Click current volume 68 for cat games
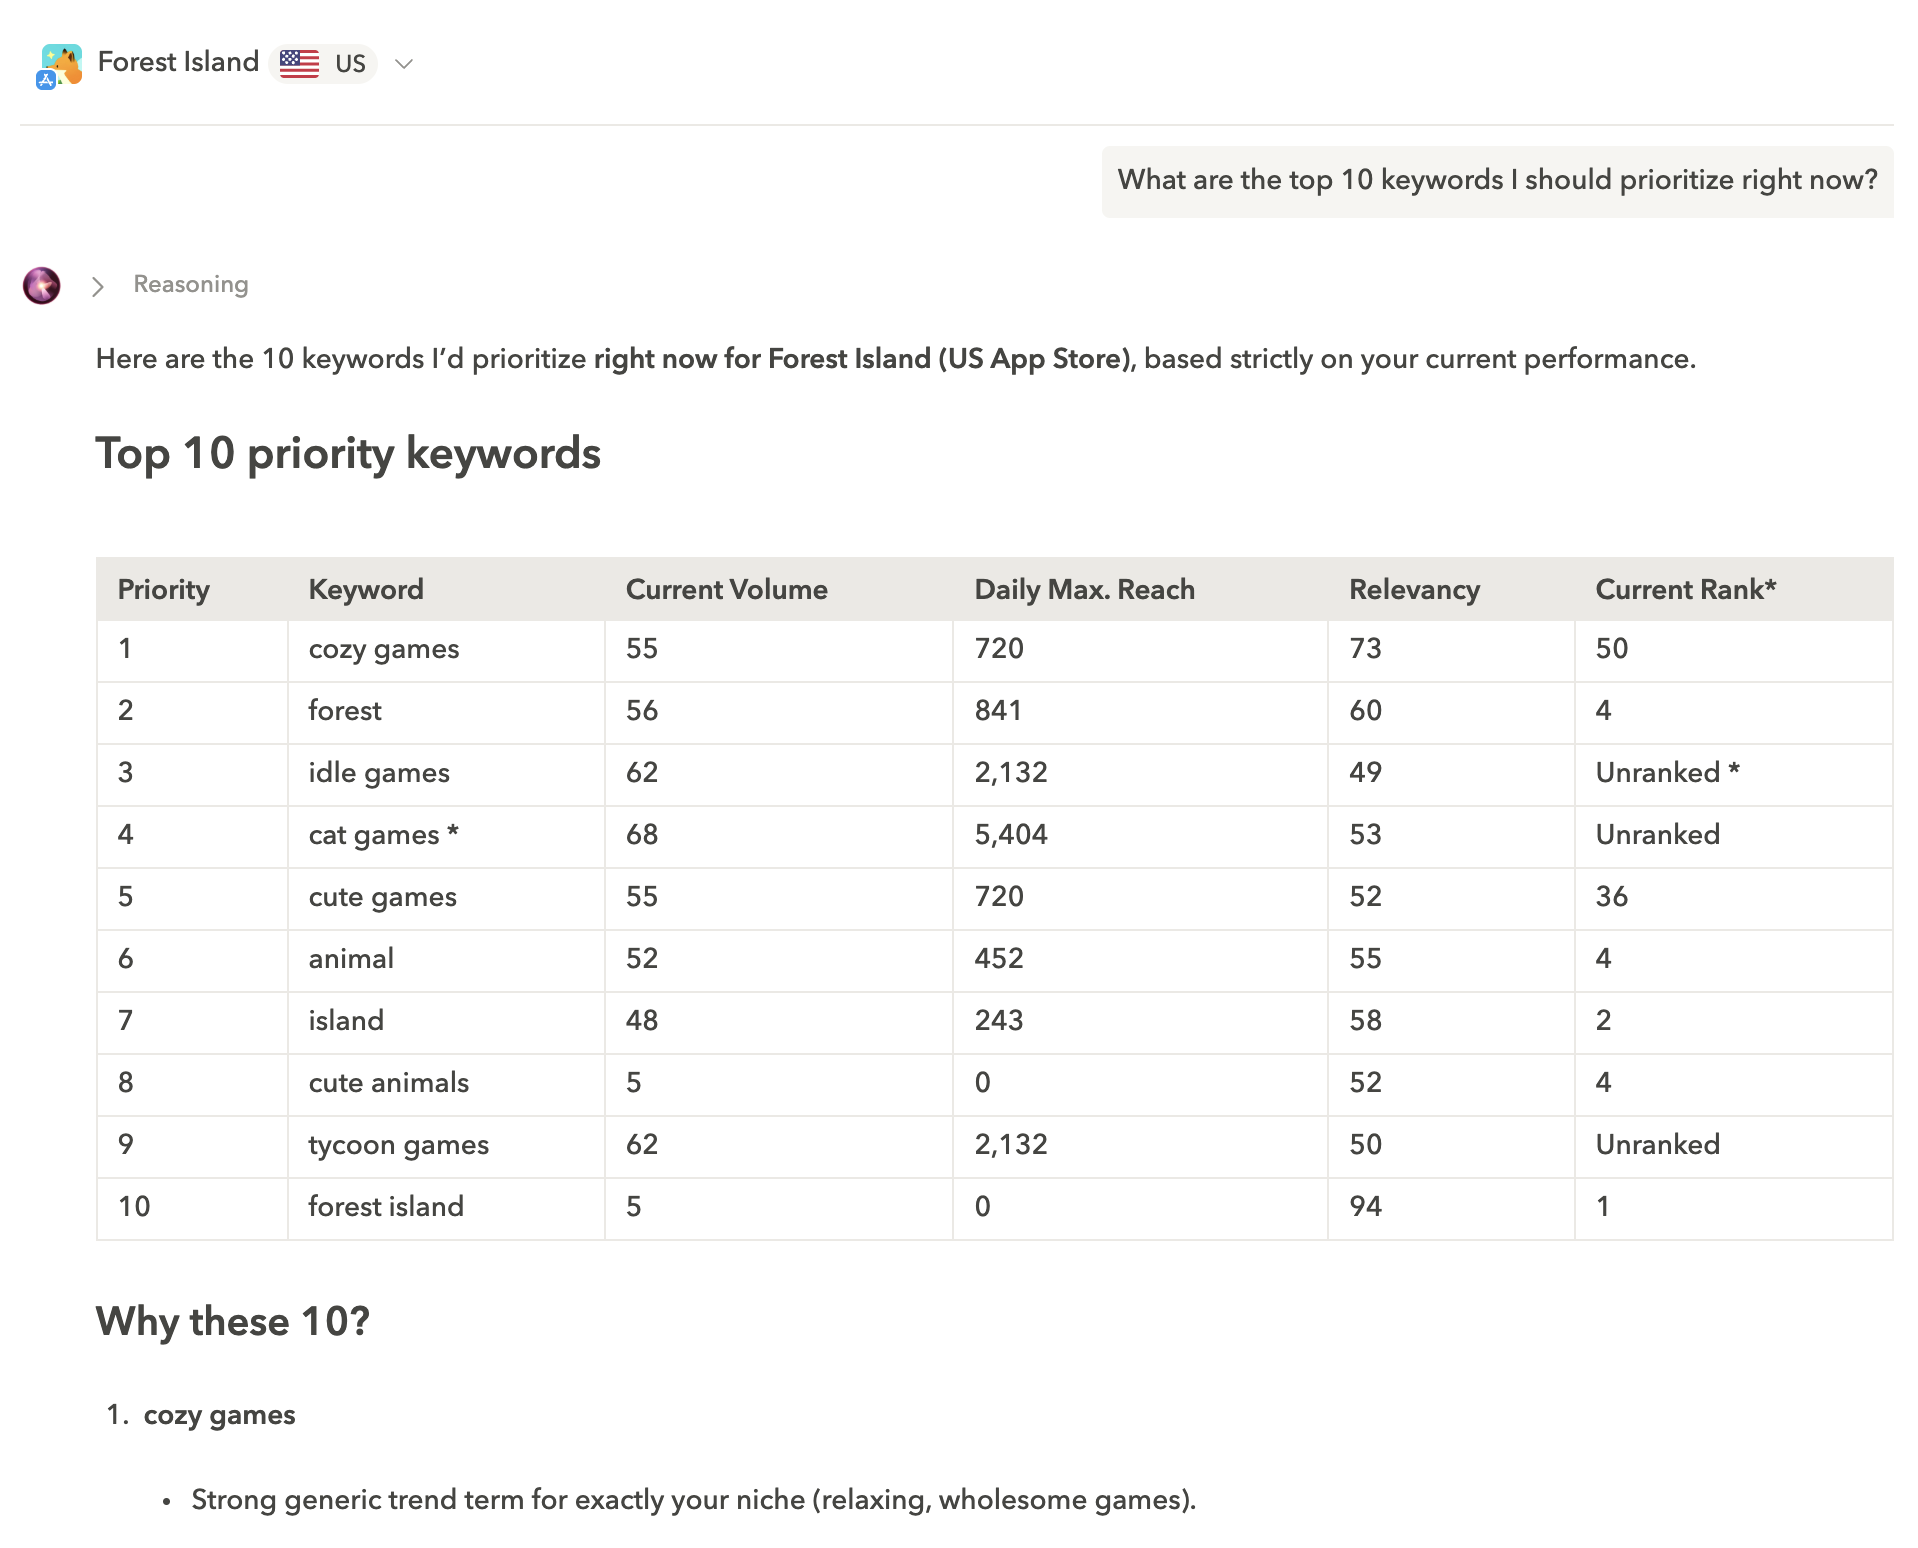 point(642,835)
